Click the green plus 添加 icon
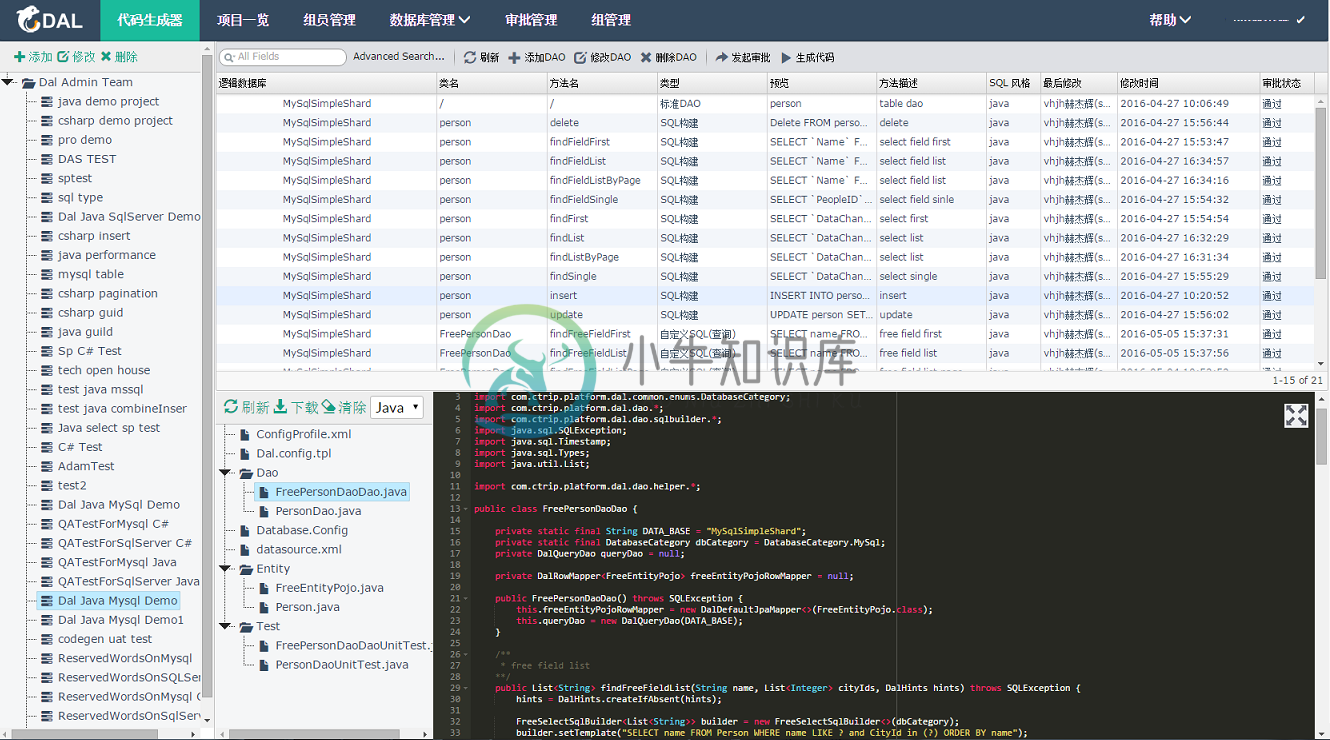The image size is (1330, 740). [x=19, y=57]
